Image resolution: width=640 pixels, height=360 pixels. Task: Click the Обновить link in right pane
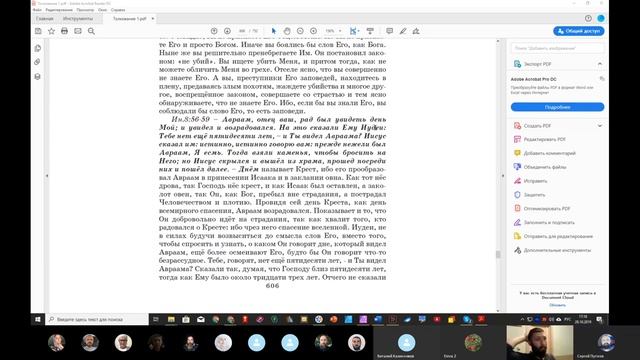(558, 305)
